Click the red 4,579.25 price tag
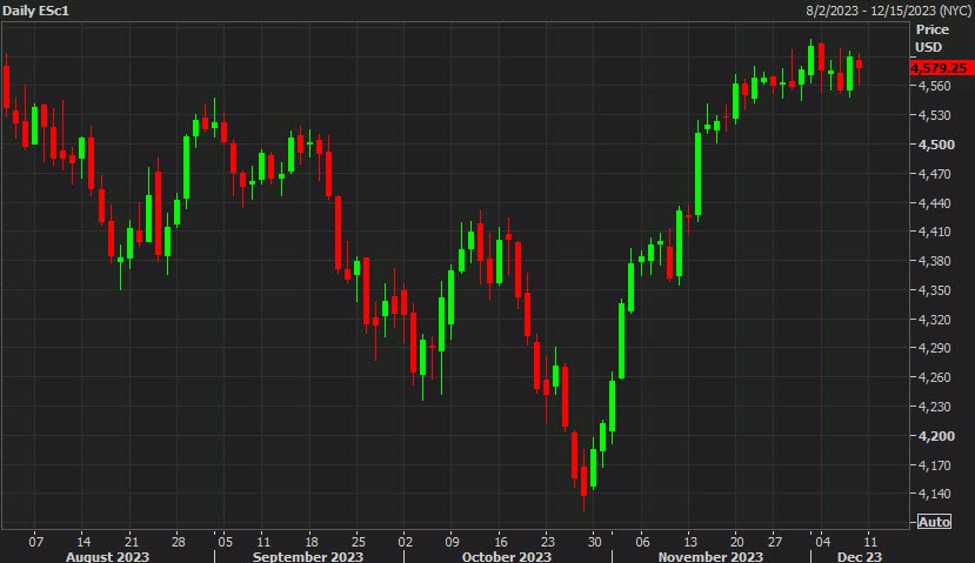 [941, 68]
